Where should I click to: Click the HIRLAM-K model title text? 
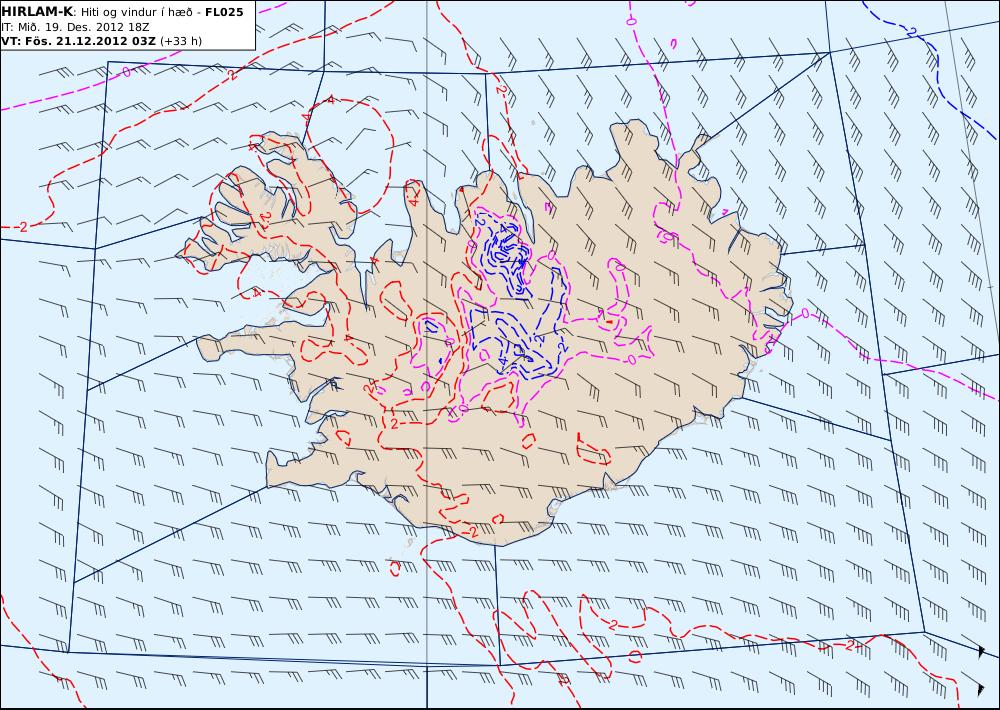click(38, 12)
